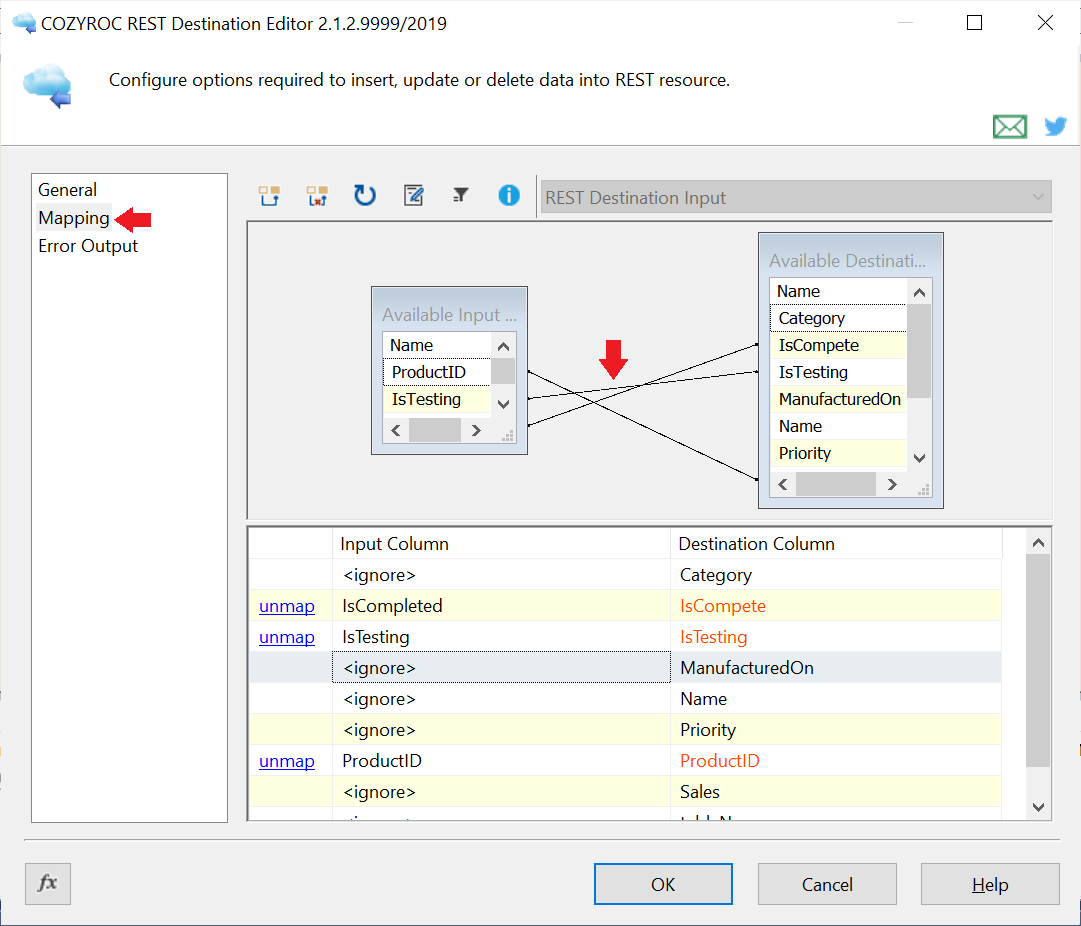The width and height of the screenshot is (1081, 926).
Task: Click scroll-right arrow in Available Destination list
Action: (x=892, y=484)
